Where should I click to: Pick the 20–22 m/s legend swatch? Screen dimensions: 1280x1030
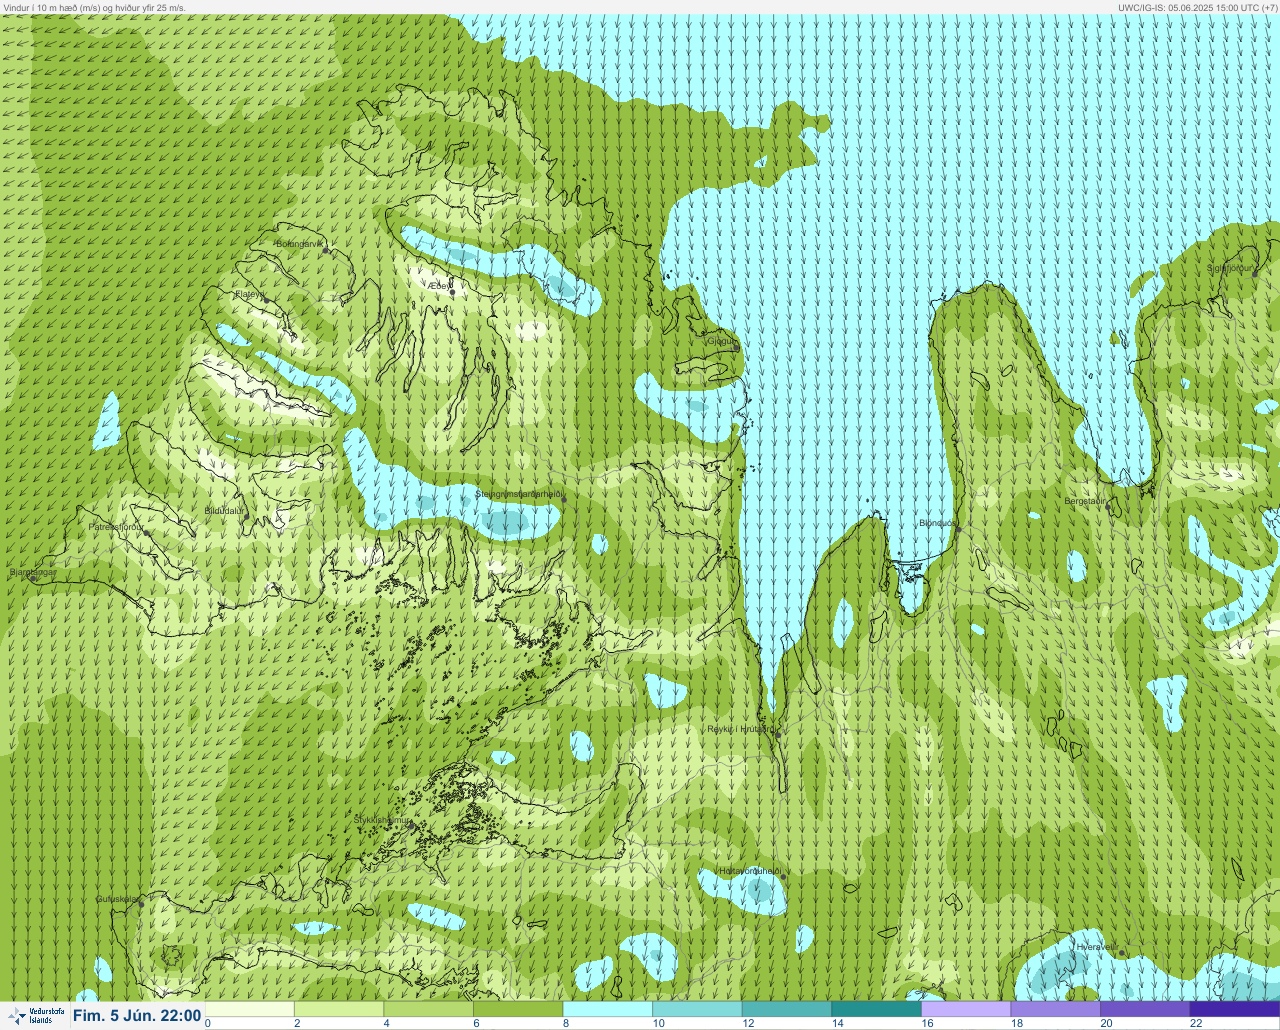click(x=1145, y=1009)
